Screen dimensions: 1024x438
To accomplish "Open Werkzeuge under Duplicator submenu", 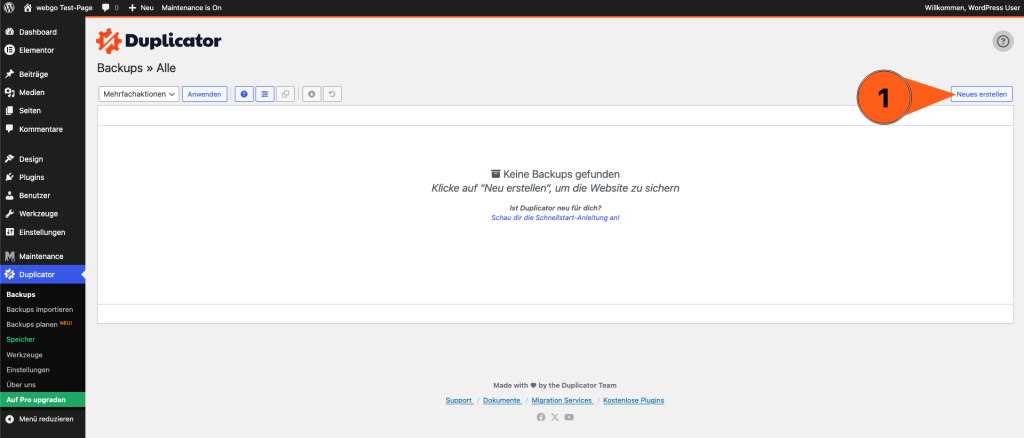I will click(x=25, y=355).
